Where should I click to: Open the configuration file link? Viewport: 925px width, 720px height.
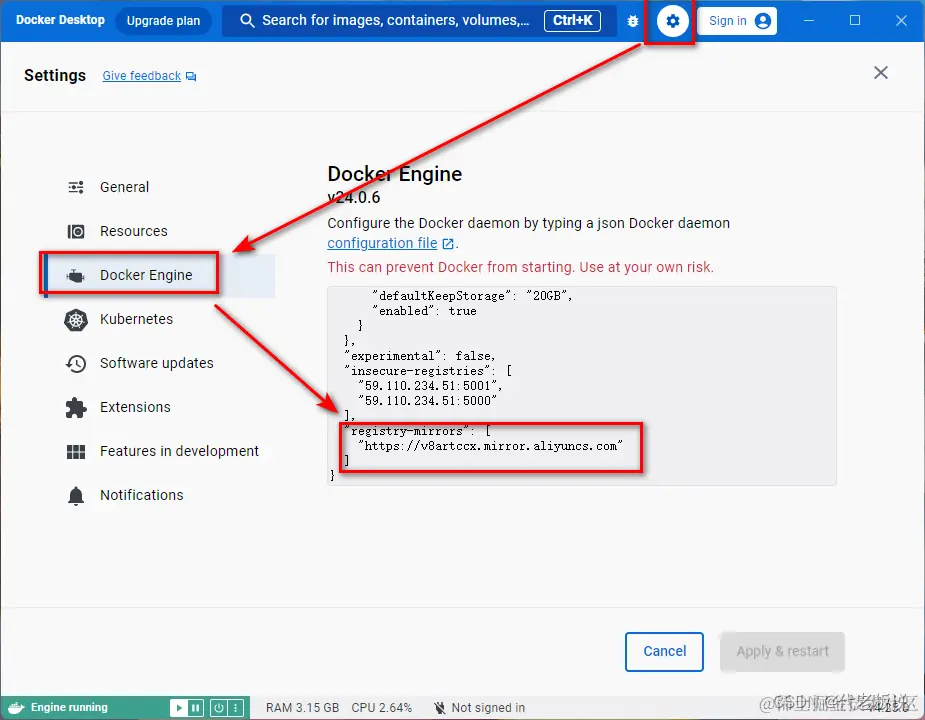click(382, 243)
